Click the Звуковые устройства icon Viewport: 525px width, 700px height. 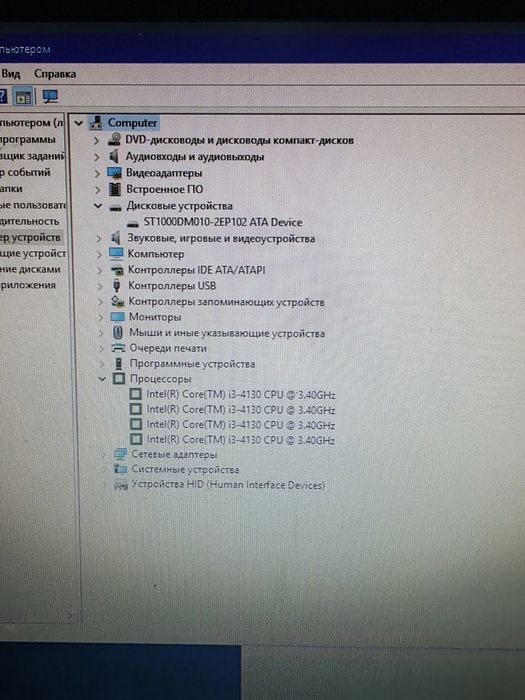[116, 238]
